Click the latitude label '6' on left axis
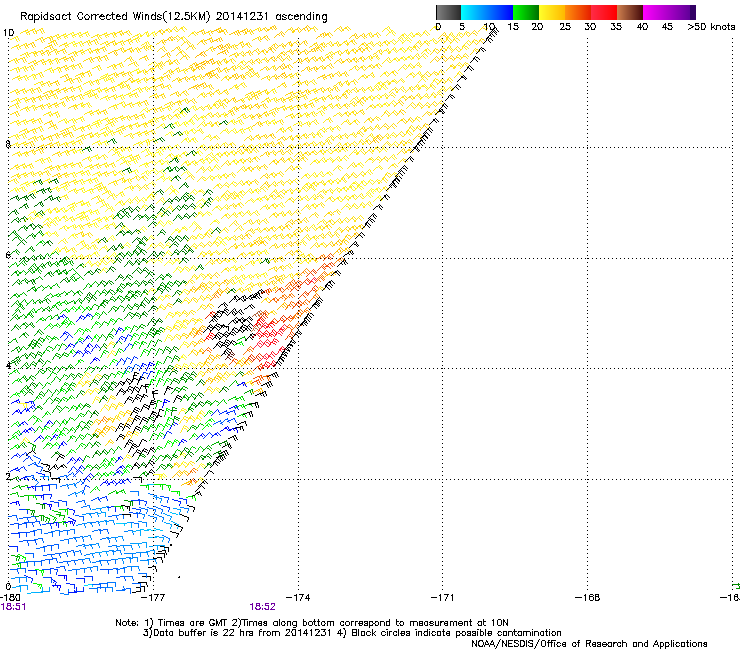740x650 pixels. 8,255
